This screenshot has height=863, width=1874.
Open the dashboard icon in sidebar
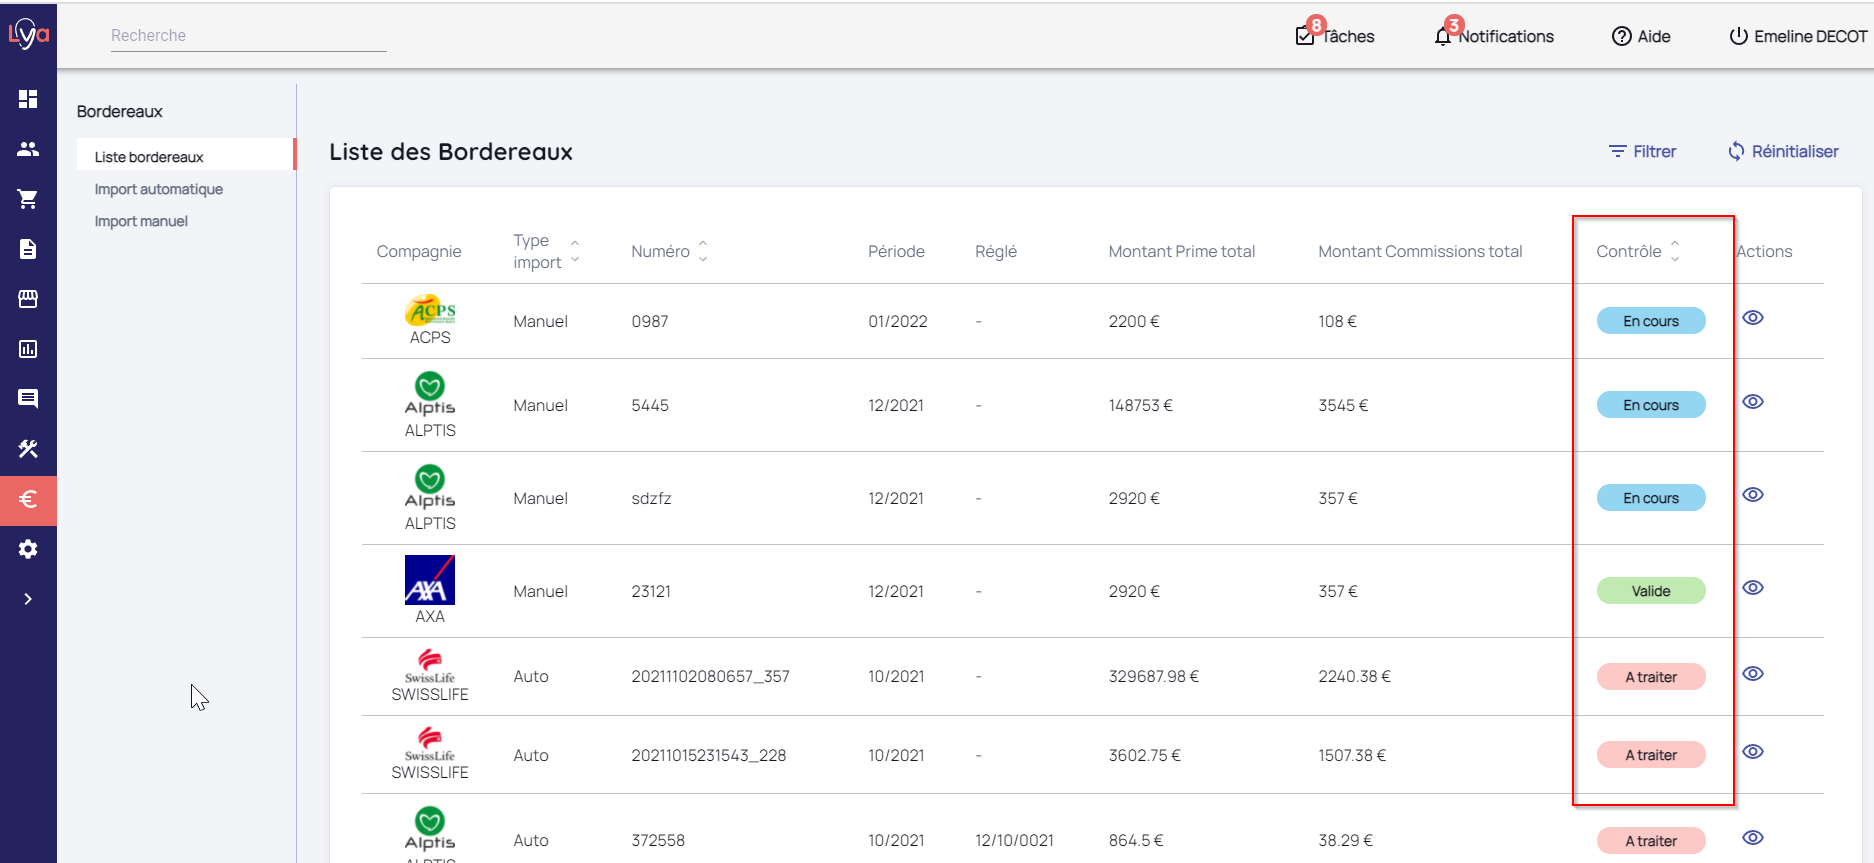pos(28,99)
